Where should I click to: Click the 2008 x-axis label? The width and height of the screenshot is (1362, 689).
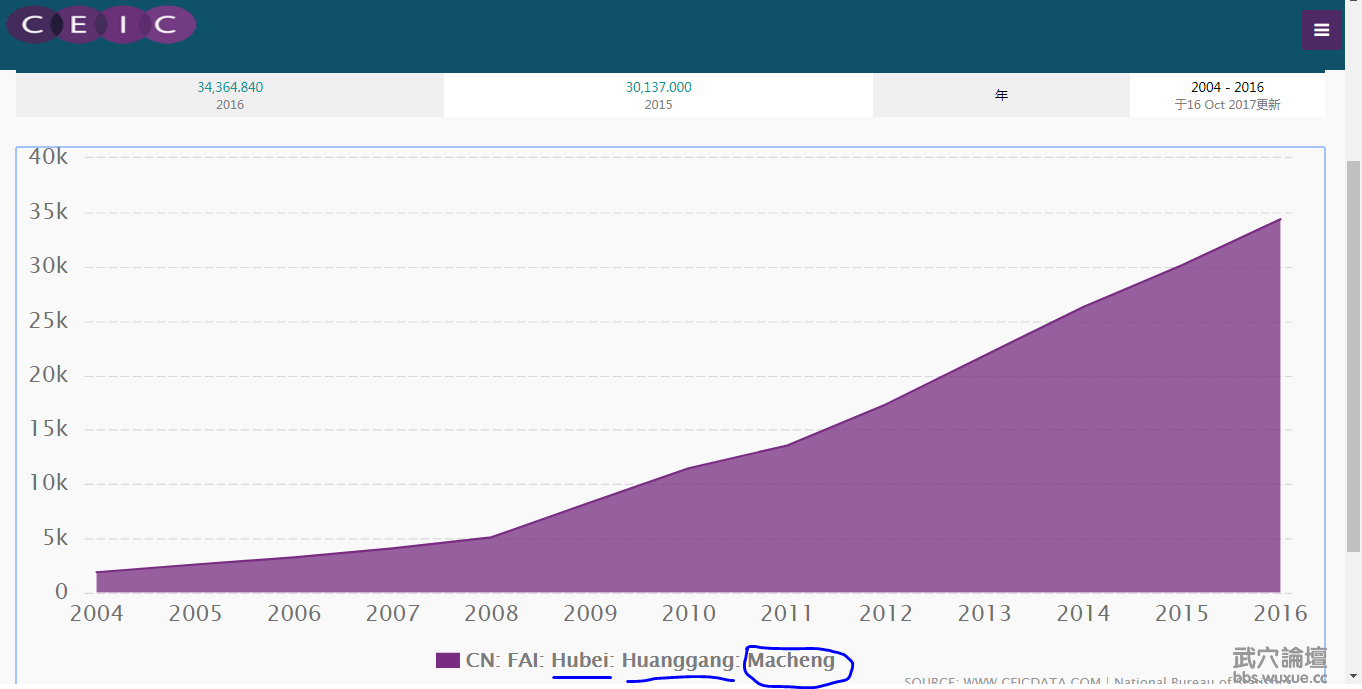pos(491,613)
